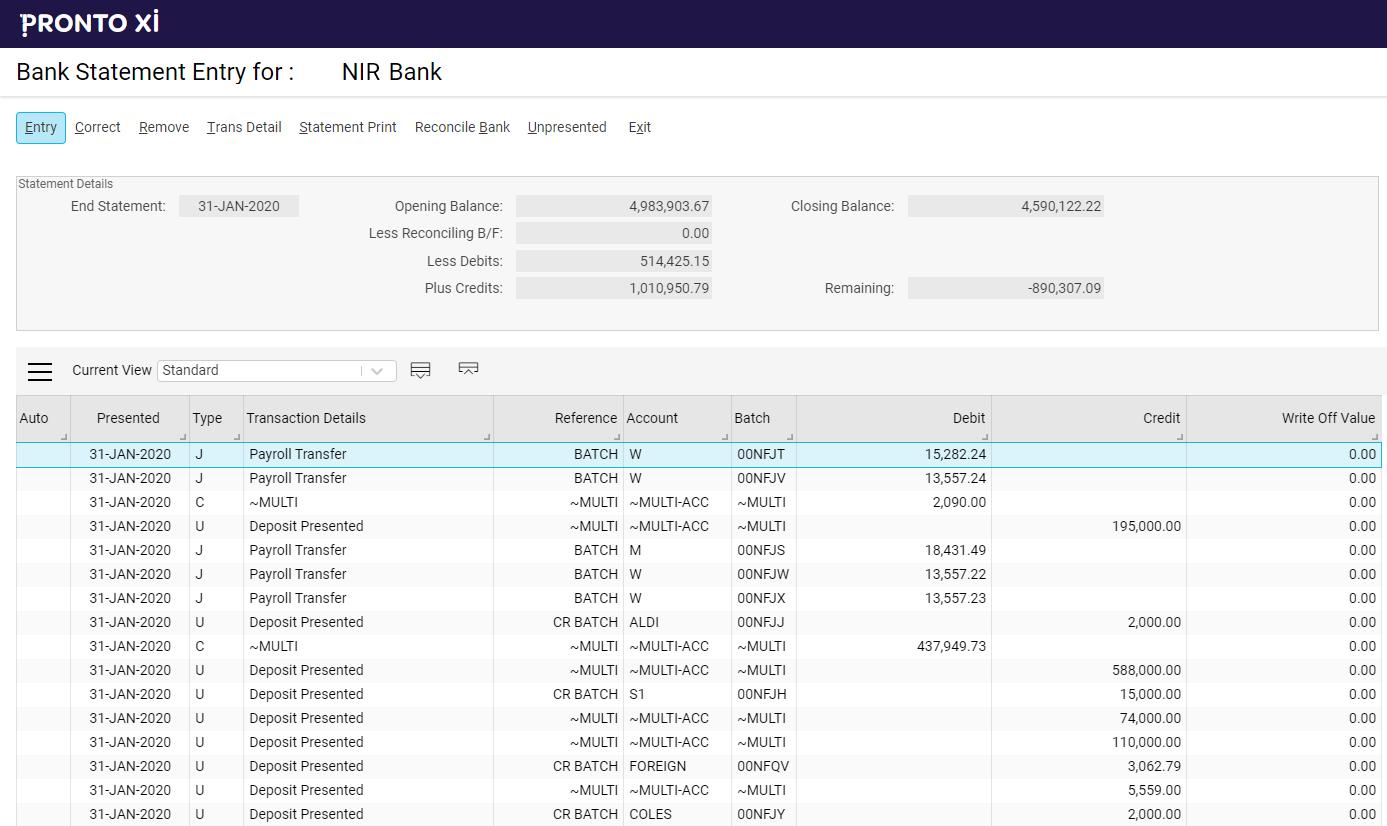Image resolution: width=1387 pixels, height=826 pixels.
Task: Open Trans Detail
Action: pos(243,127)
